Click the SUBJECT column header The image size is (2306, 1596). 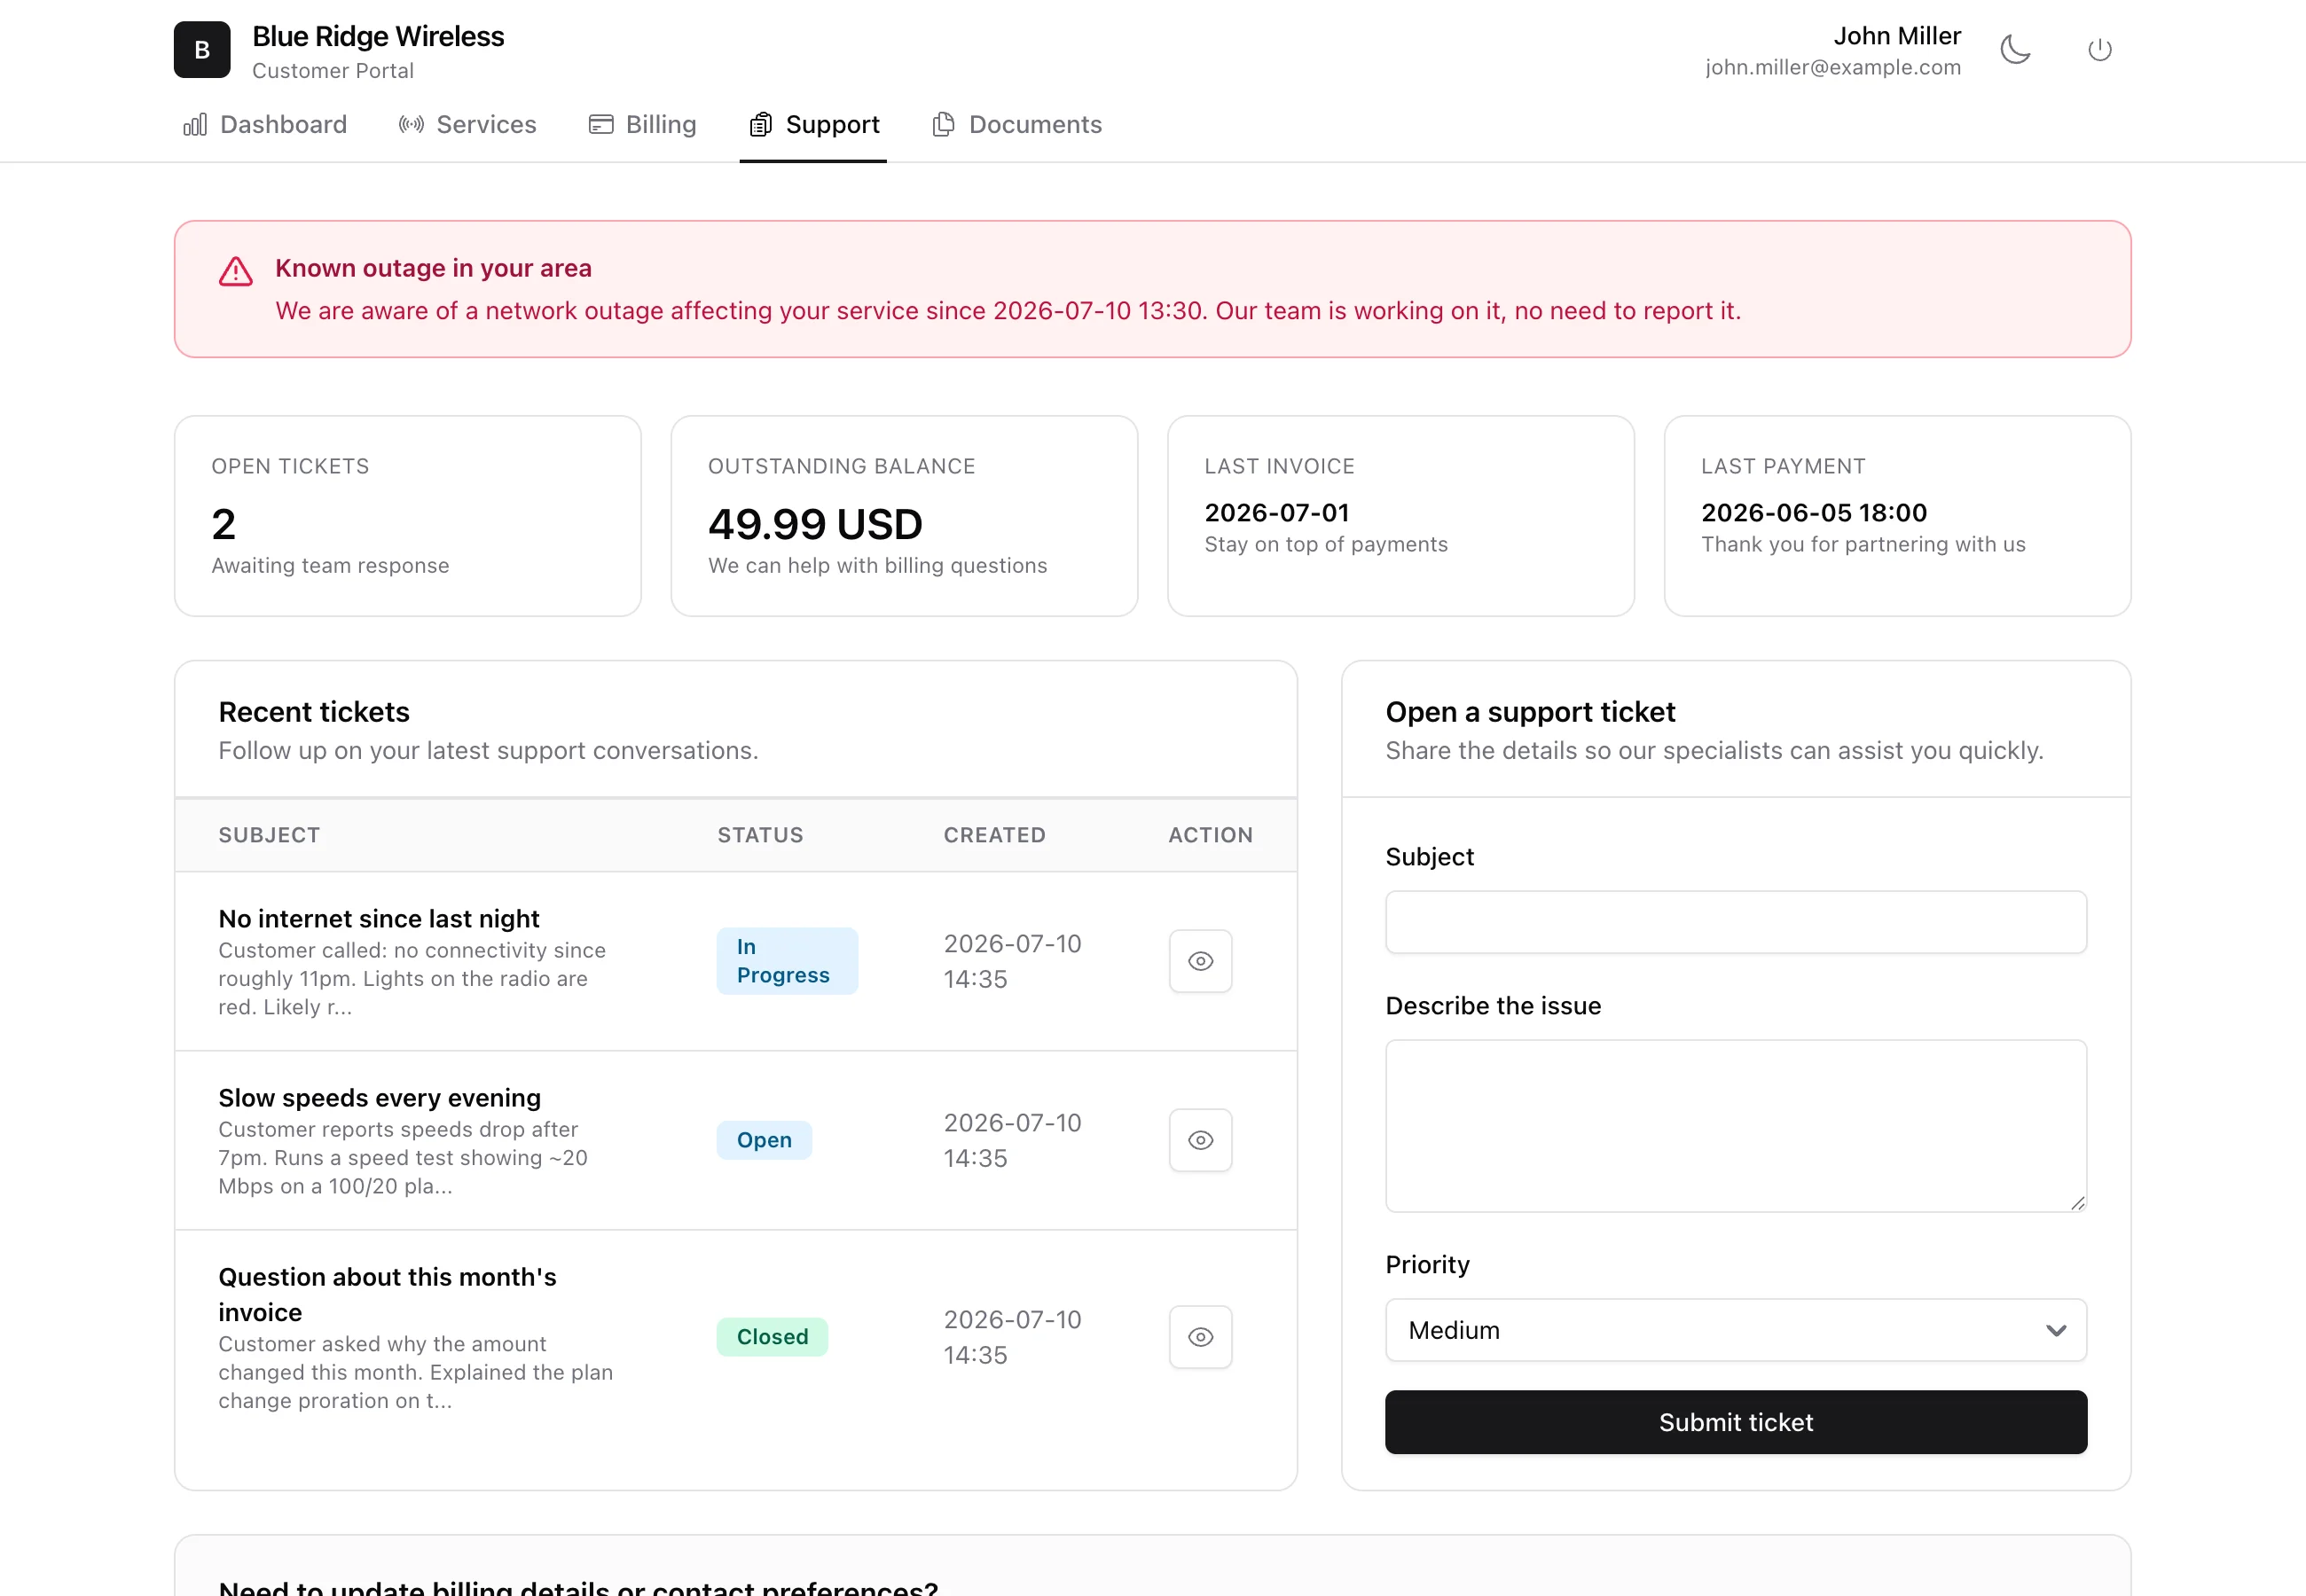(x=269, y=835)
